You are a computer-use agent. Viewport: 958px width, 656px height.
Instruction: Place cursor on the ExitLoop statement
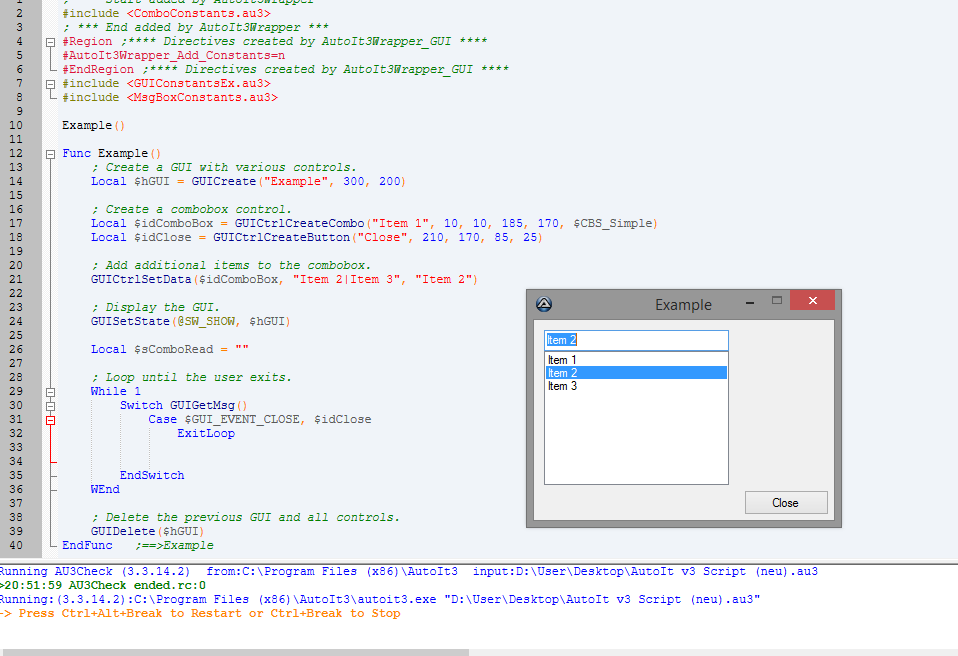206,434
